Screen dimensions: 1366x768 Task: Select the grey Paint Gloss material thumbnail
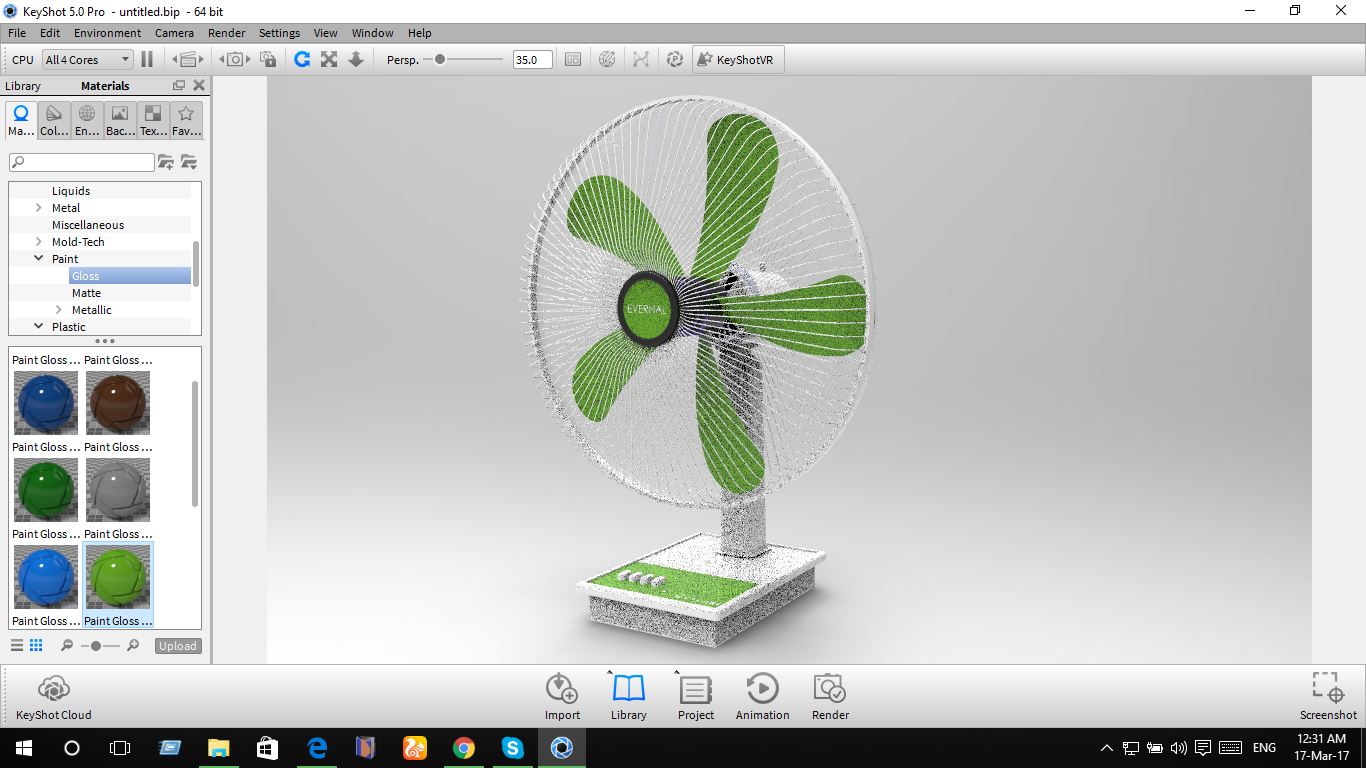118,490
